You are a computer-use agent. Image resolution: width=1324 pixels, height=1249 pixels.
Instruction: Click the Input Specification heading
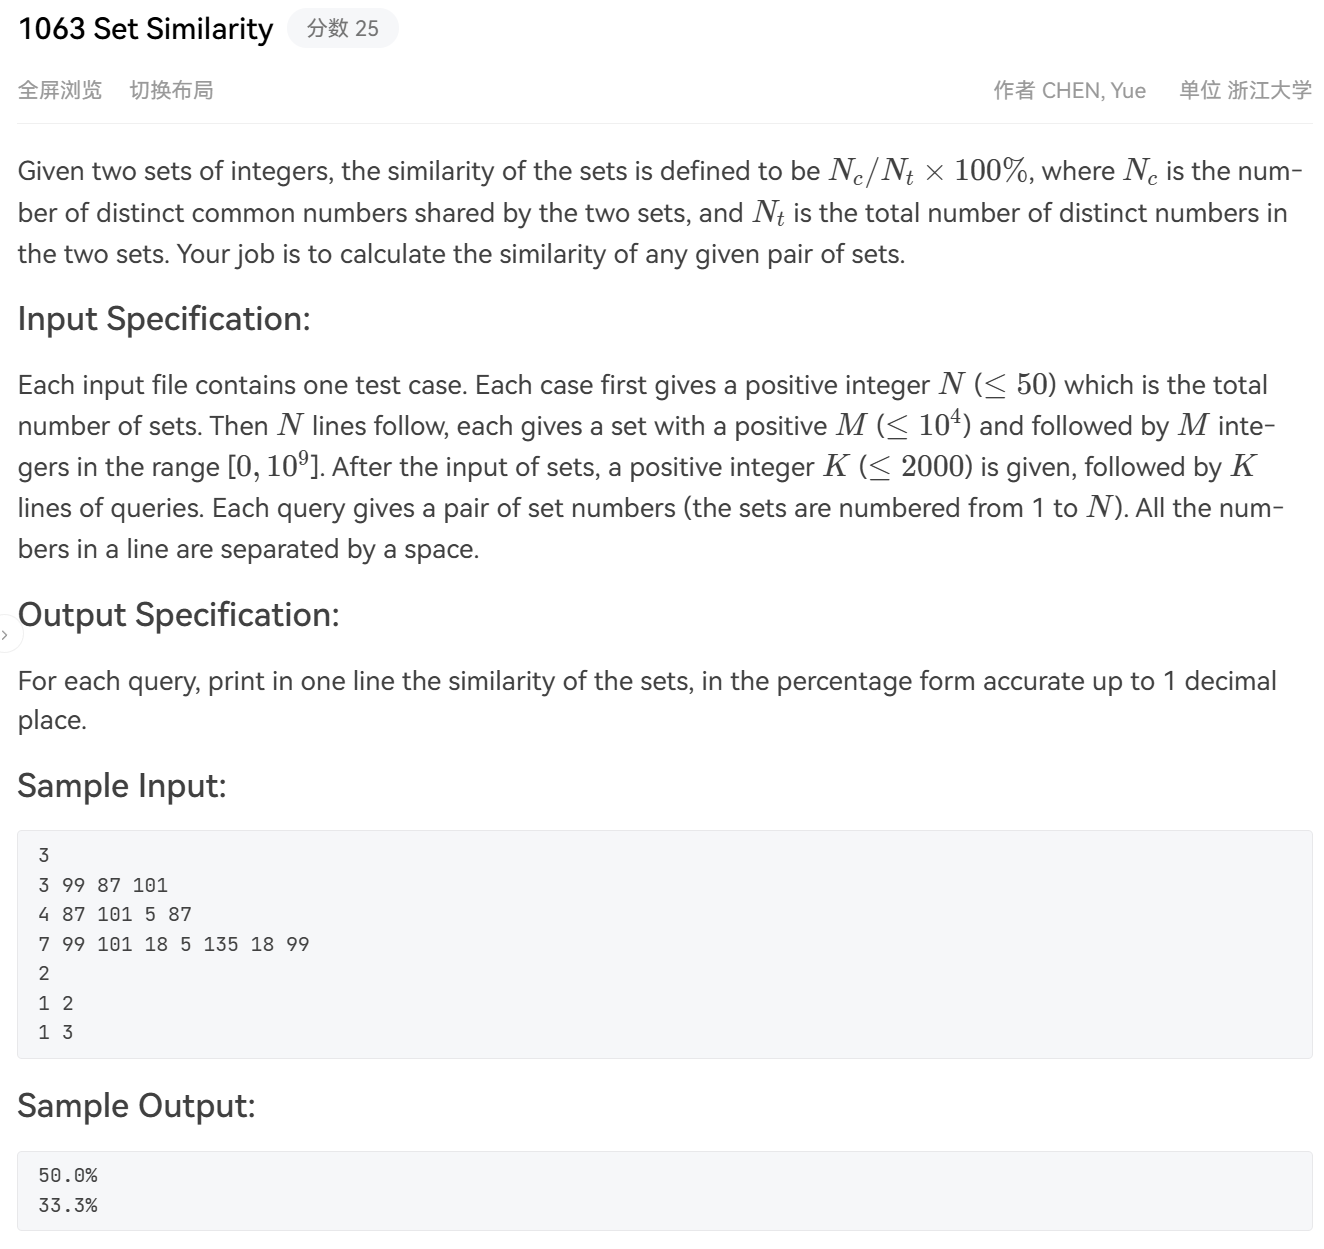(x=164, y=319)
